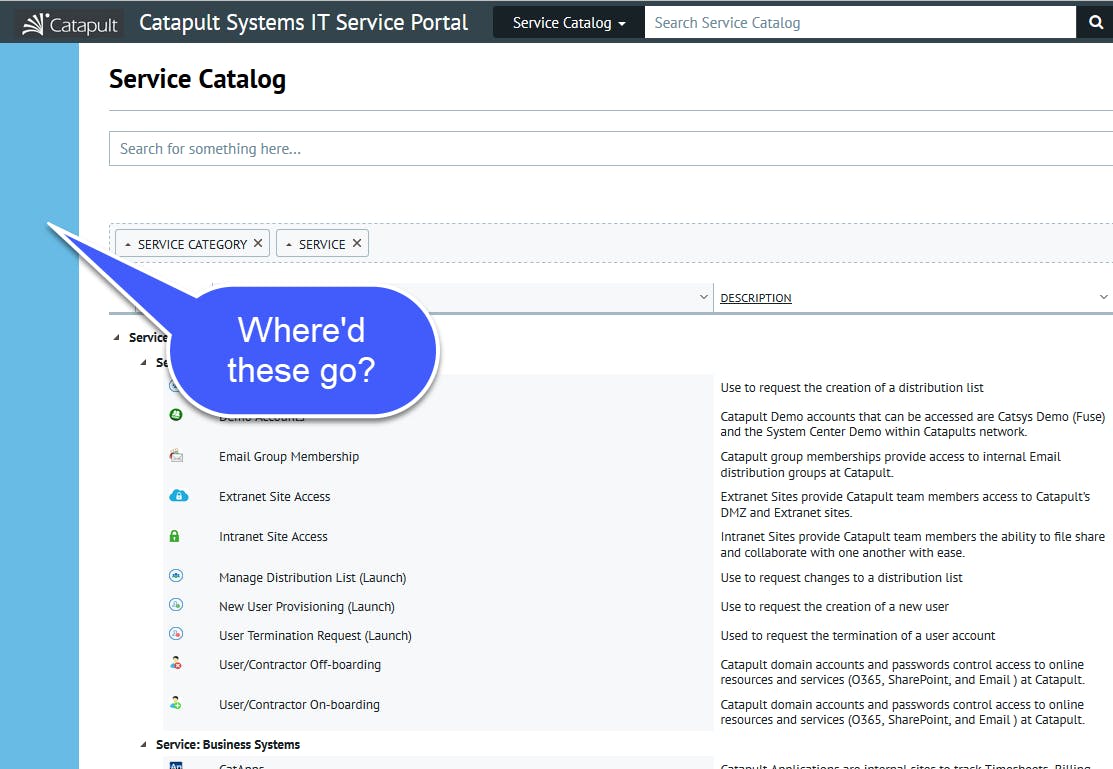The image size is (1113, 769).
Task: Click the User/Contractor On-boarding icon
Action: tap(176, 703)
